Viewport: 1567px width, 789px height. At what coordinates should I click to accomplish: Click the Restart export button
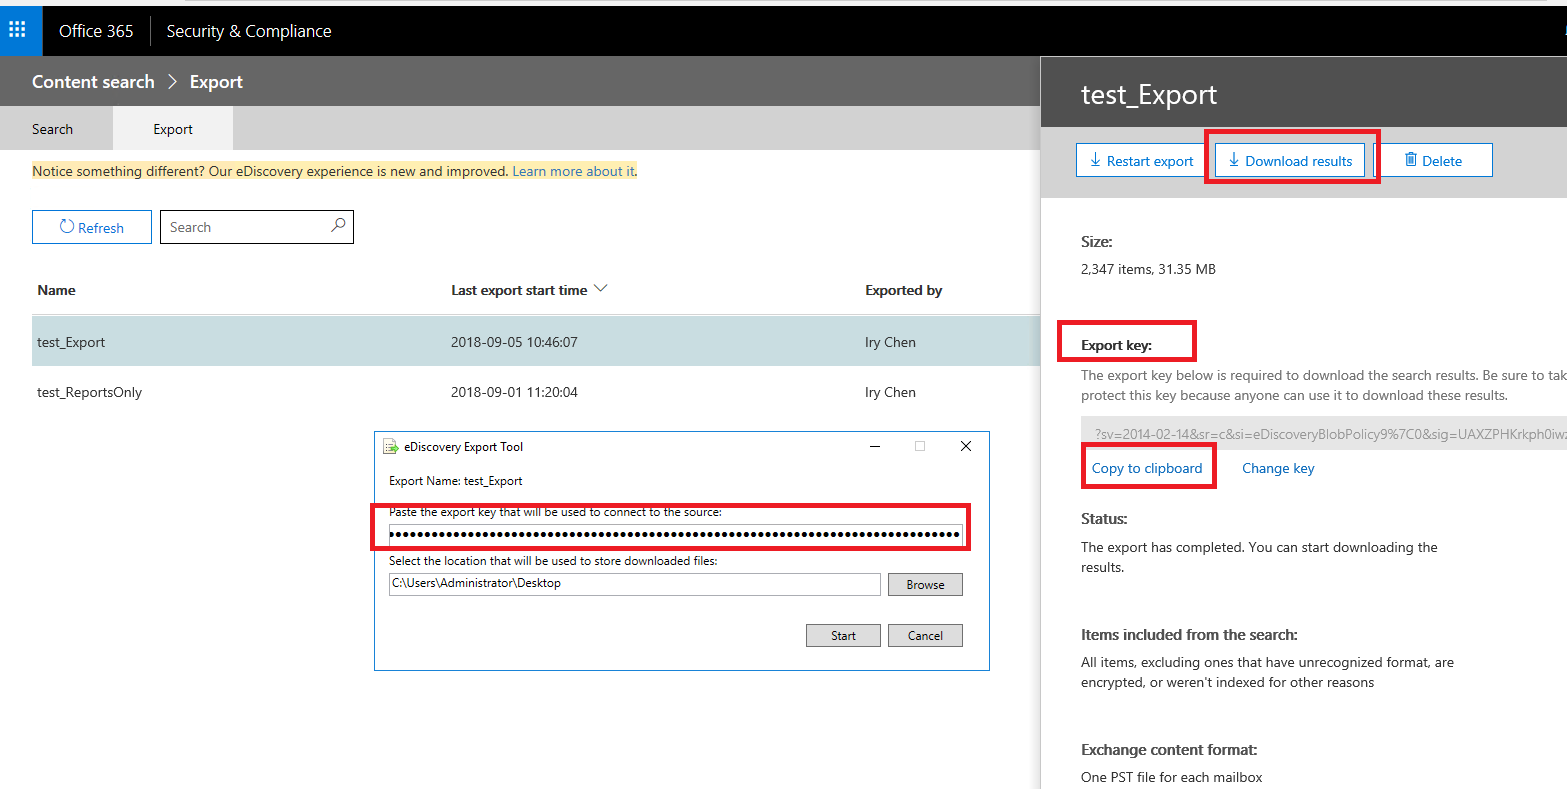1140,160
